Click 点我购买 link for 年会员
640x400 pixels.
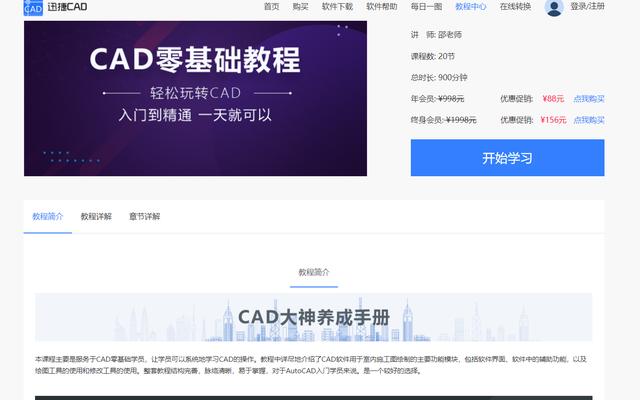[589, 99]
